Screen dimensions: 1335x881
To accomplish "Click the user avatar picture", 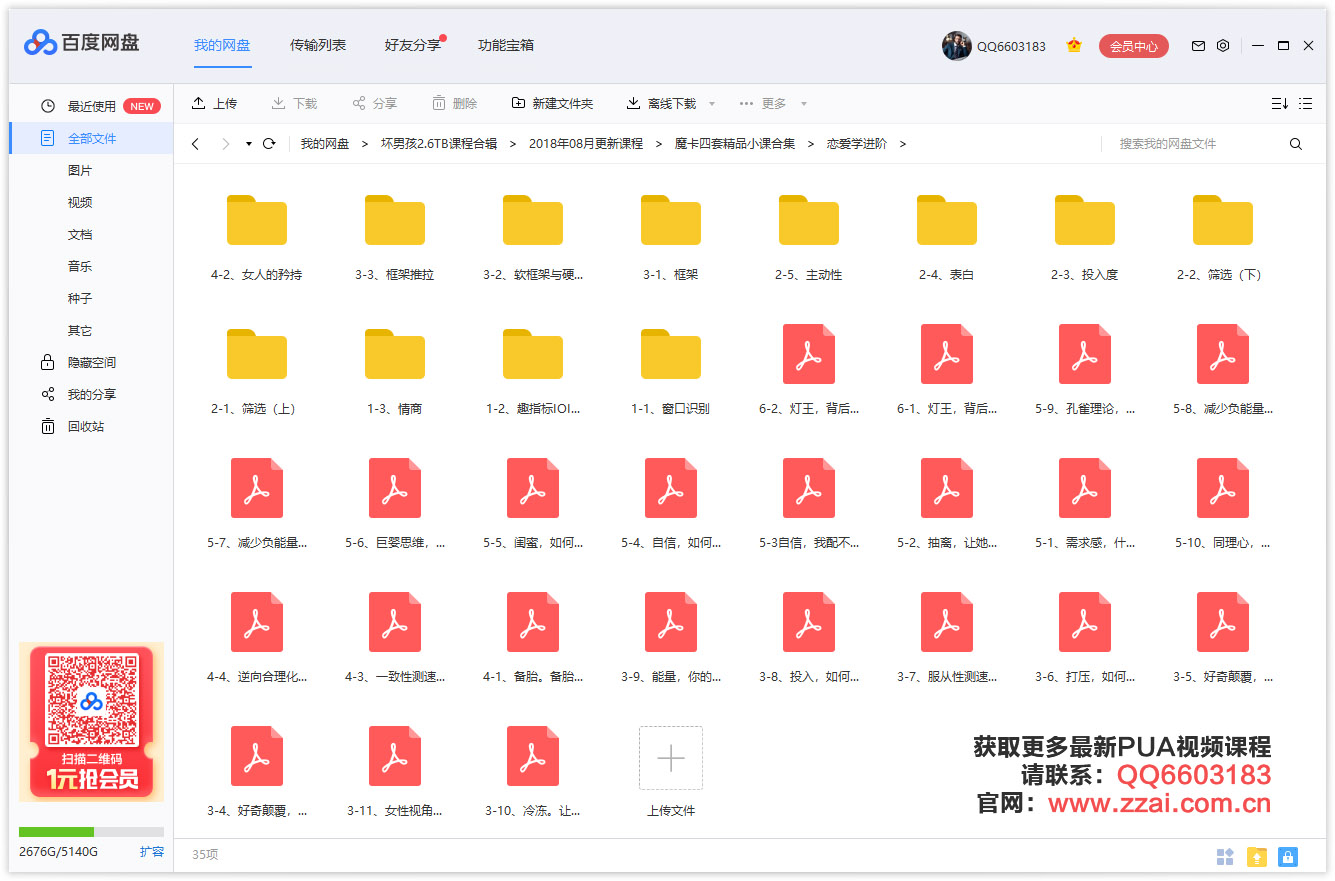I will [957, 46].
